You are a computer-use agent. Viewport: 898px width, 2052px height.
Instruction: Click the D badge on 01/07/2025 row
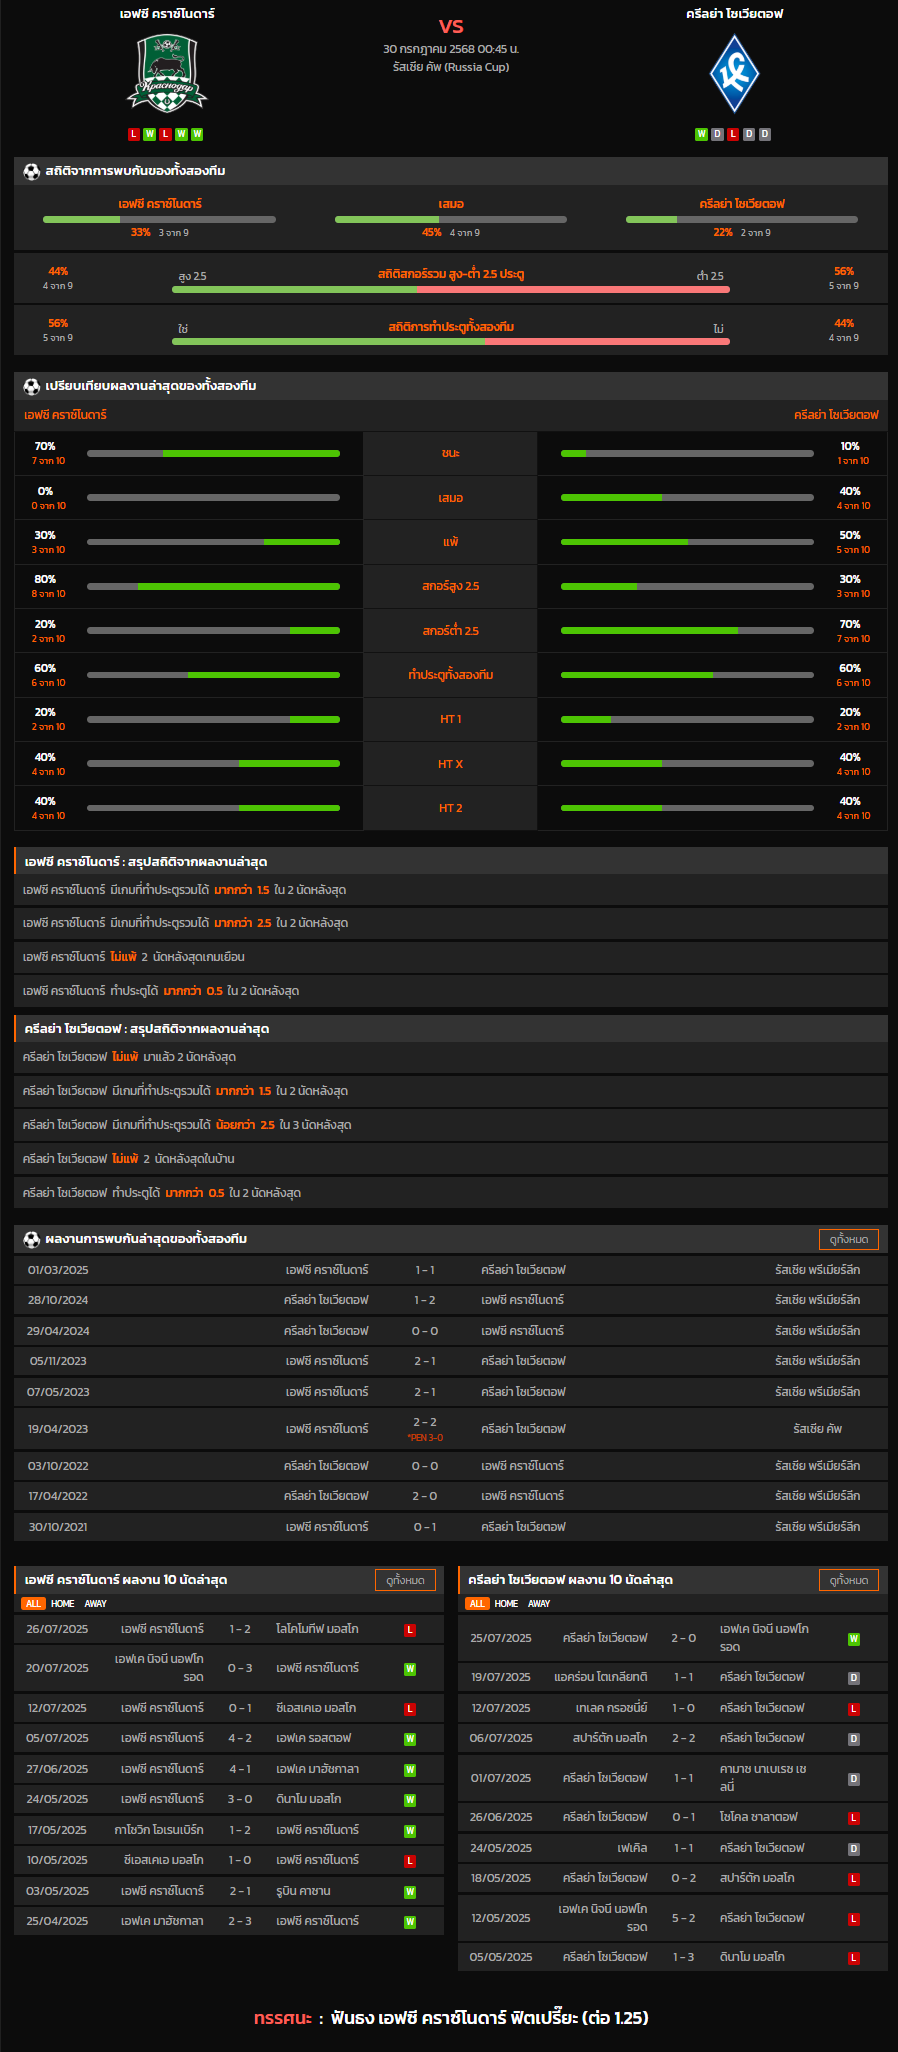point(854,1779)
